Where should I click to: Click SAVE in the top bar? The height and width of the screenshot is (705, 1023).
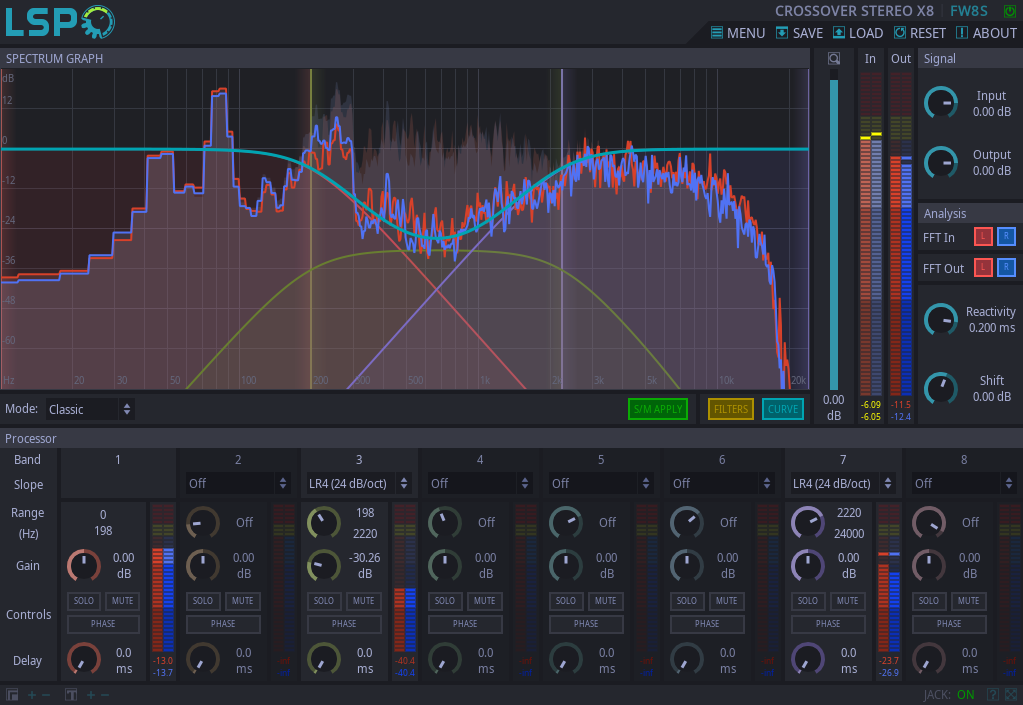click(799, 33)
